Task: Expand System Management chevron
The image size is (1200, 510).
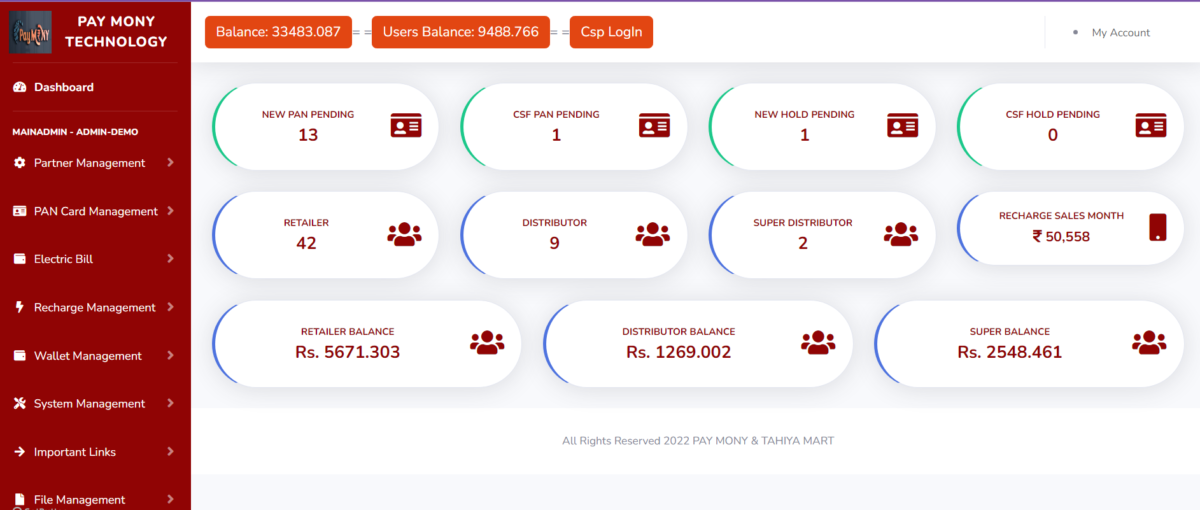Action: pyautogui.click(x=170, y=402)
